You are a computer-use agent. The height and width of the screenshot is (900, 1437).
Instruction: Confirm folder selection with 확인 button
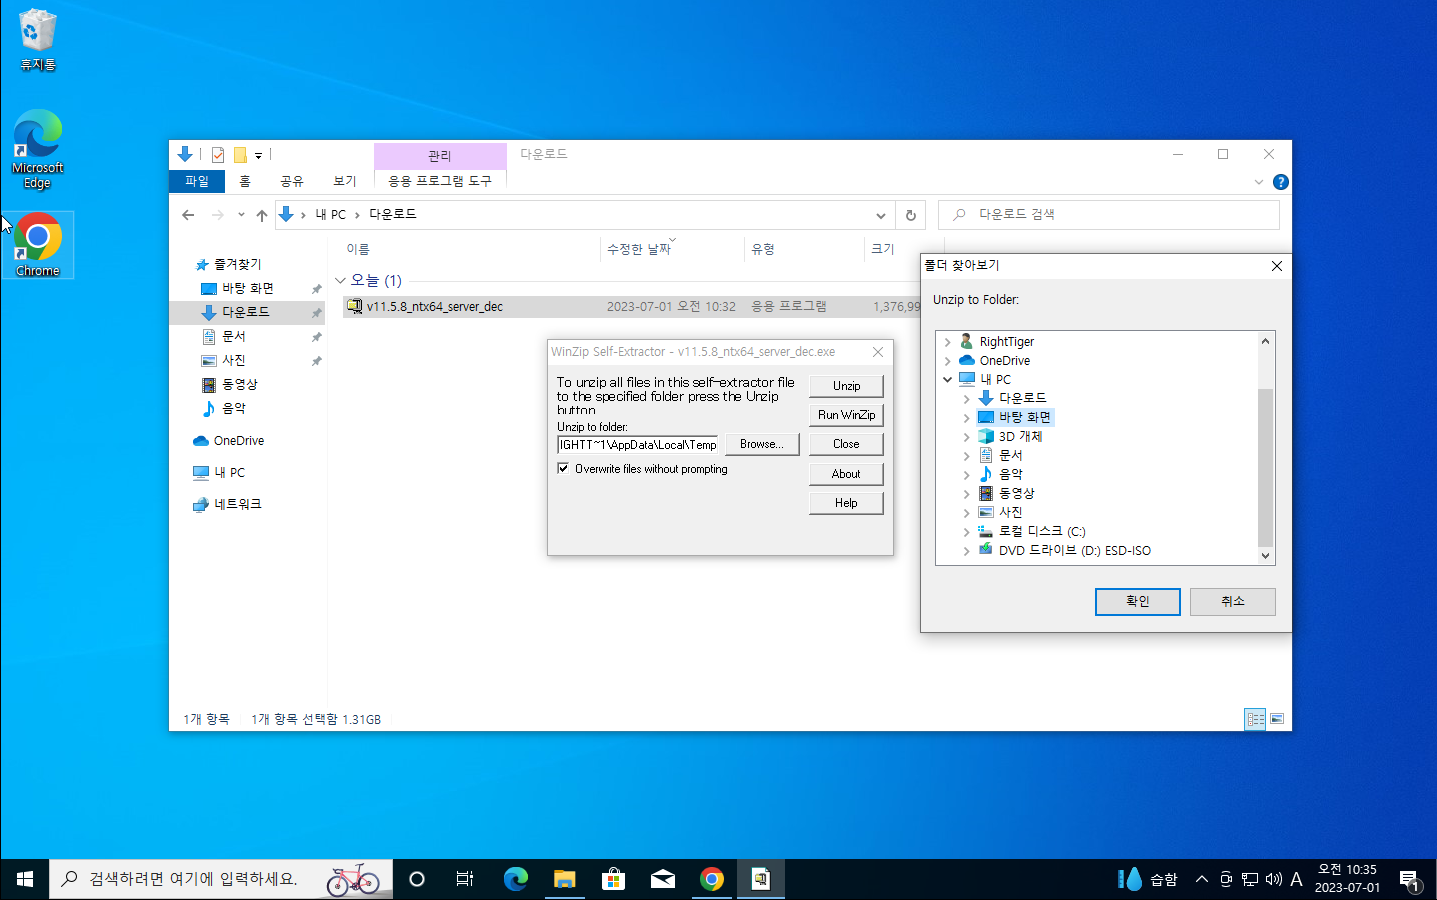pyautogui.click(x=1138, y=601)
